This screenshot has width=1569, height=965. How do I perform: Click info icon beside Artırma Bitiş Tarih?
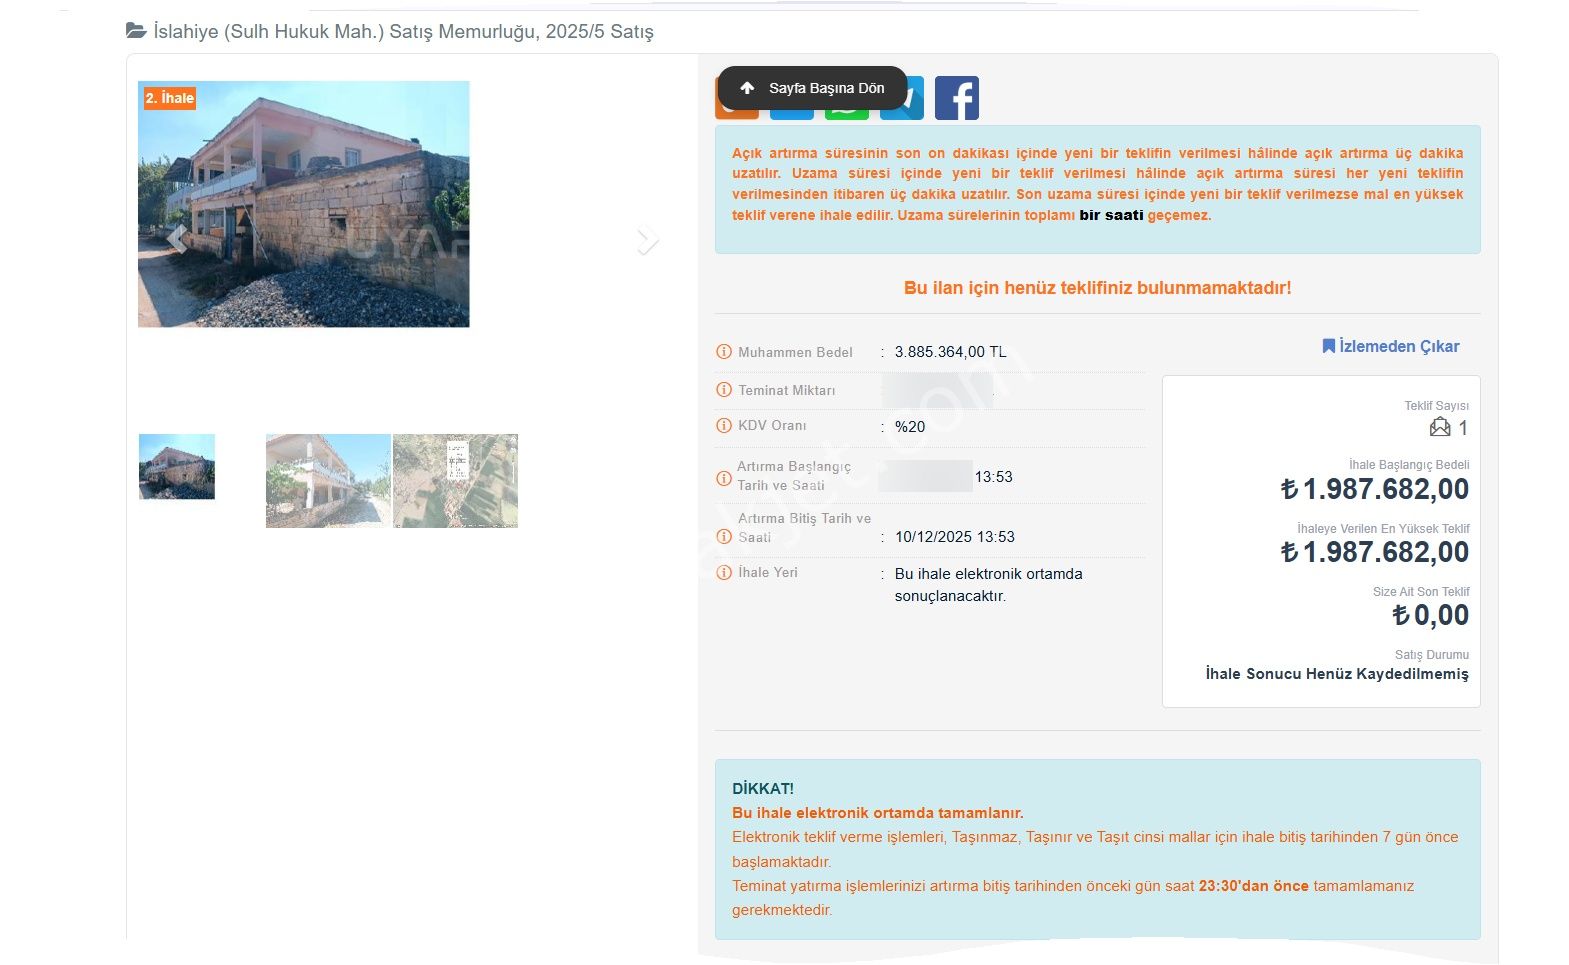click(724, 537)
